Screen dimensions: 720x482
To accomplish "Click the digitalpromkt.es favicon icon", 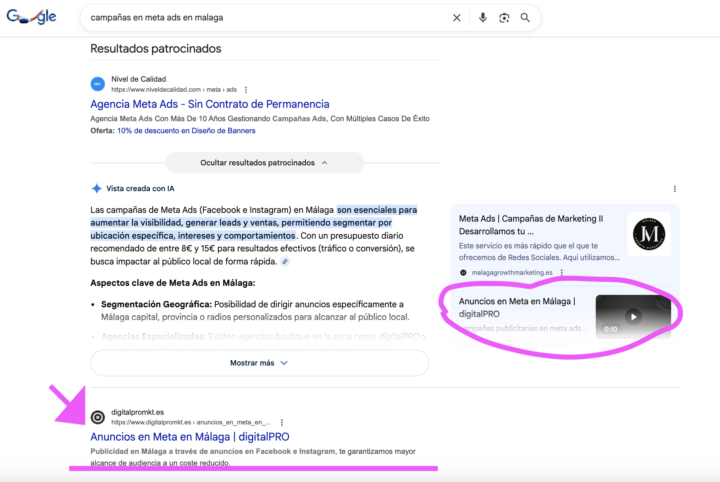I will [x=97, y=417].
